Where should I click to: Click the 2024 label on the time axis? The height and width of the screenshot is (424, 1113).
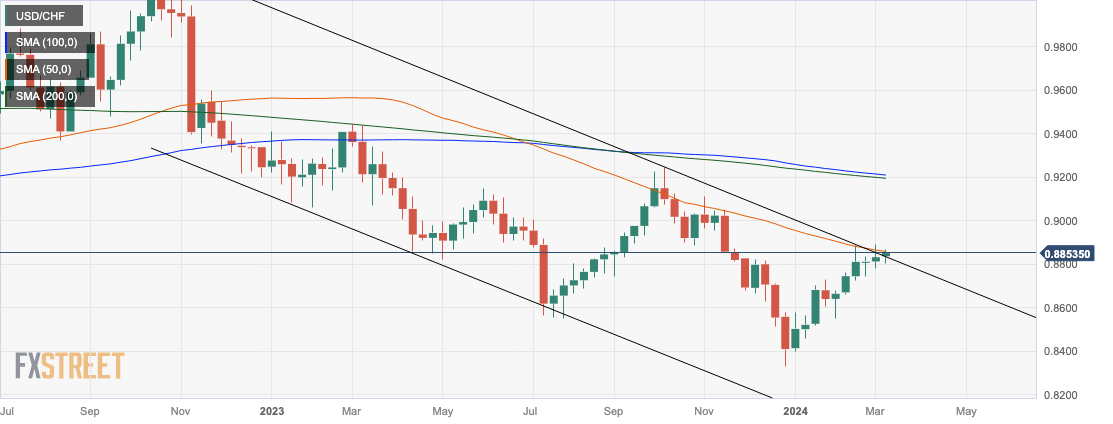click(x=796, y=410)
